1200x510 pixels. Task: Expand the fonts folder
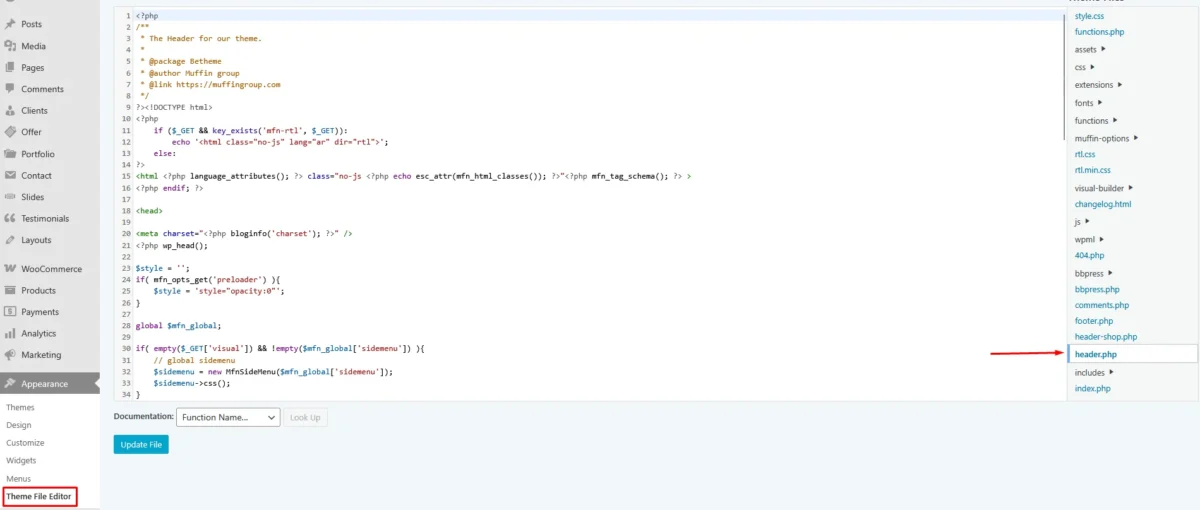(1088, 103)
